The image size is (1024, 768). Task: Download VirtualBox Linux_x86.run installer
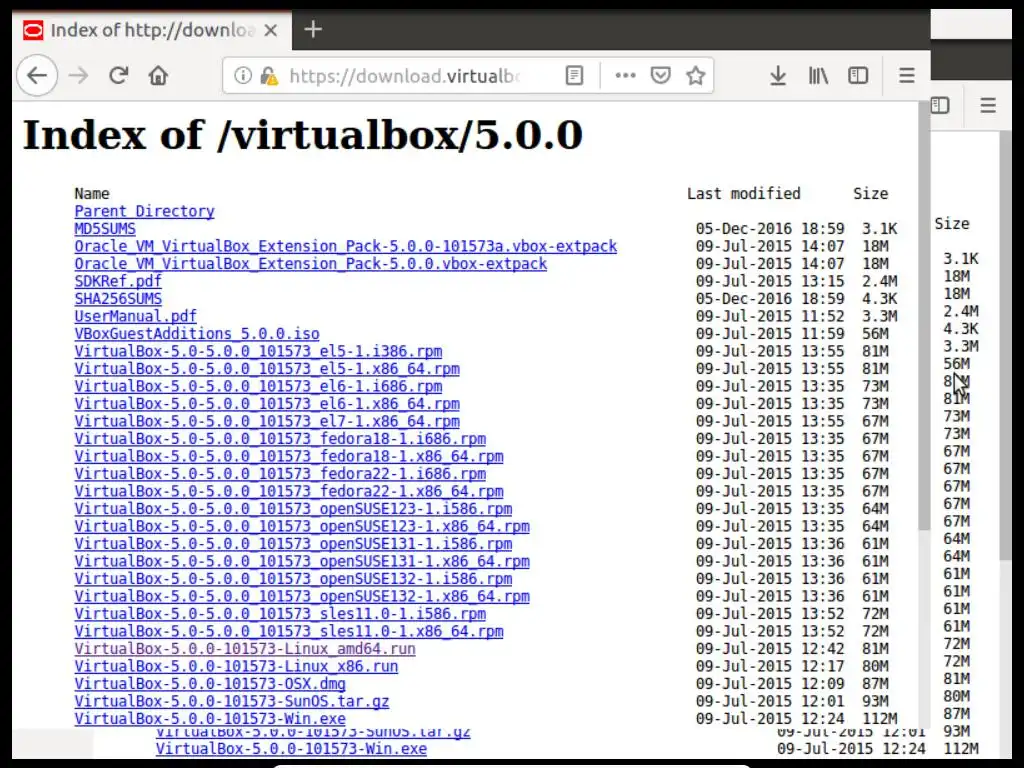click(236, 666)
